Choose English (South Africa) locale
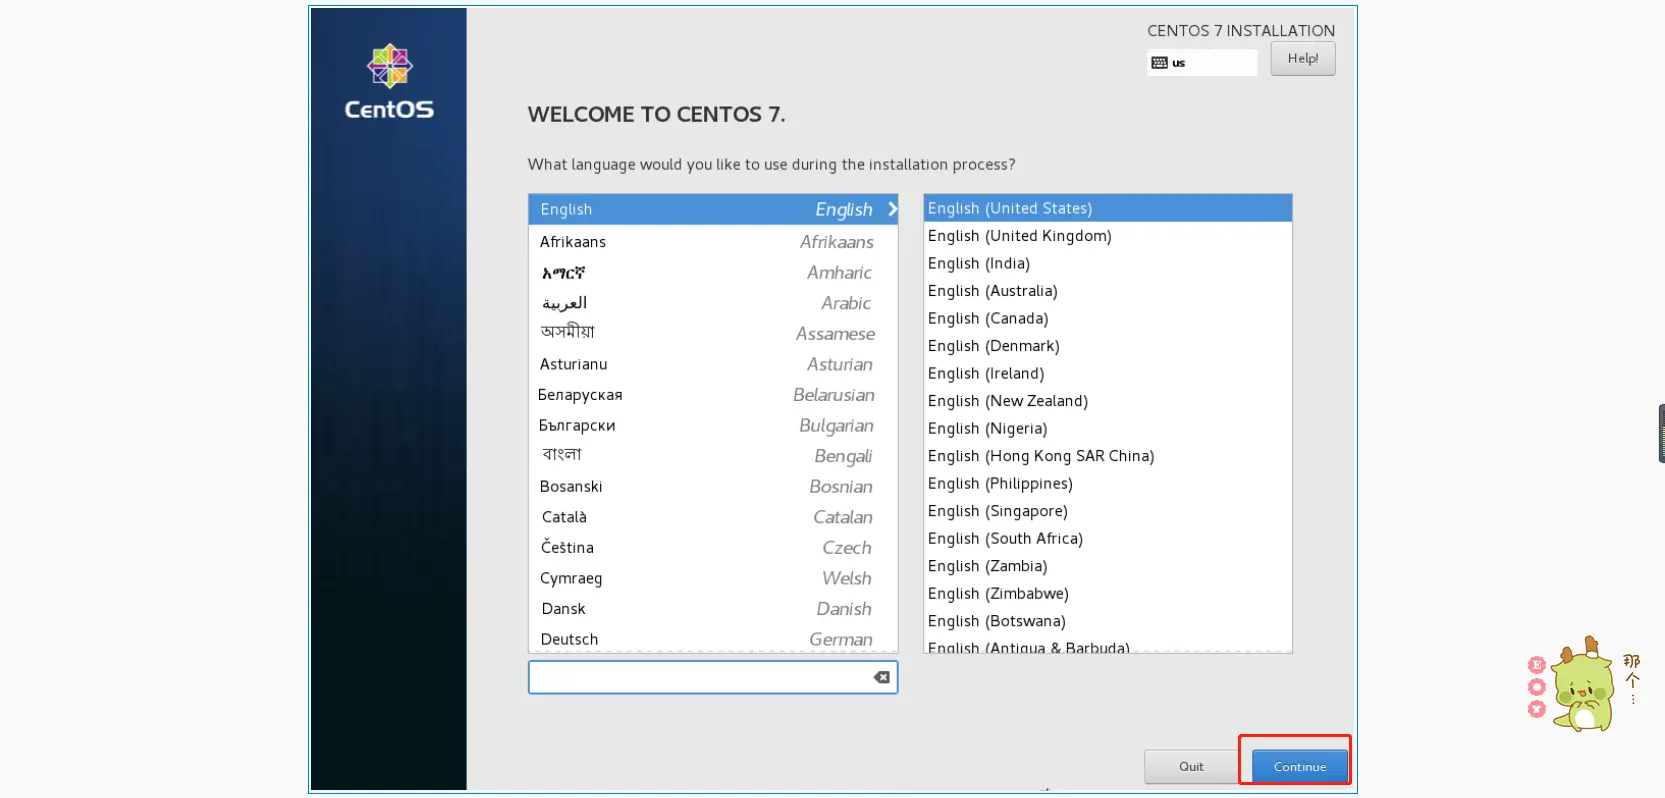This screenshot has width=1665, height=798. 1108,538
